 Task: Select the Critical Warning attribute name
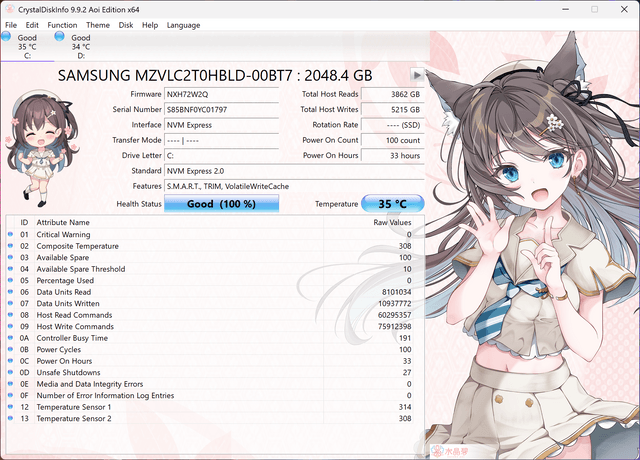63,235
